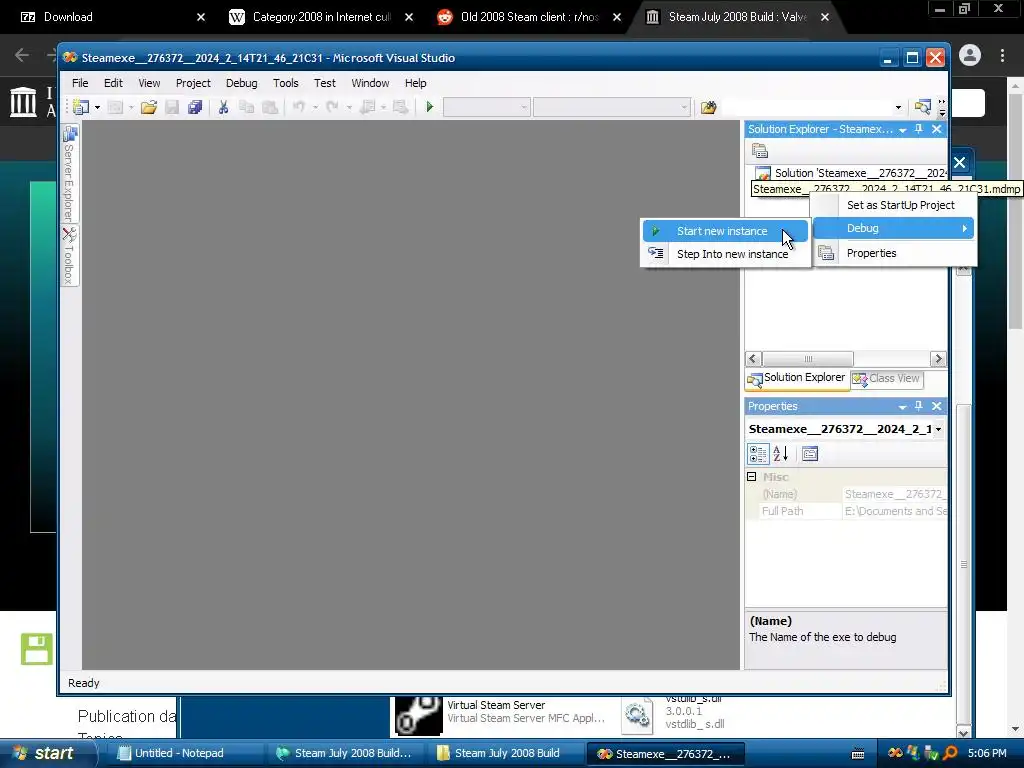The image size is (1024, 768).
Task: Click the Categorized view icon
Action: pyautogui.click(x=758, y=454)
